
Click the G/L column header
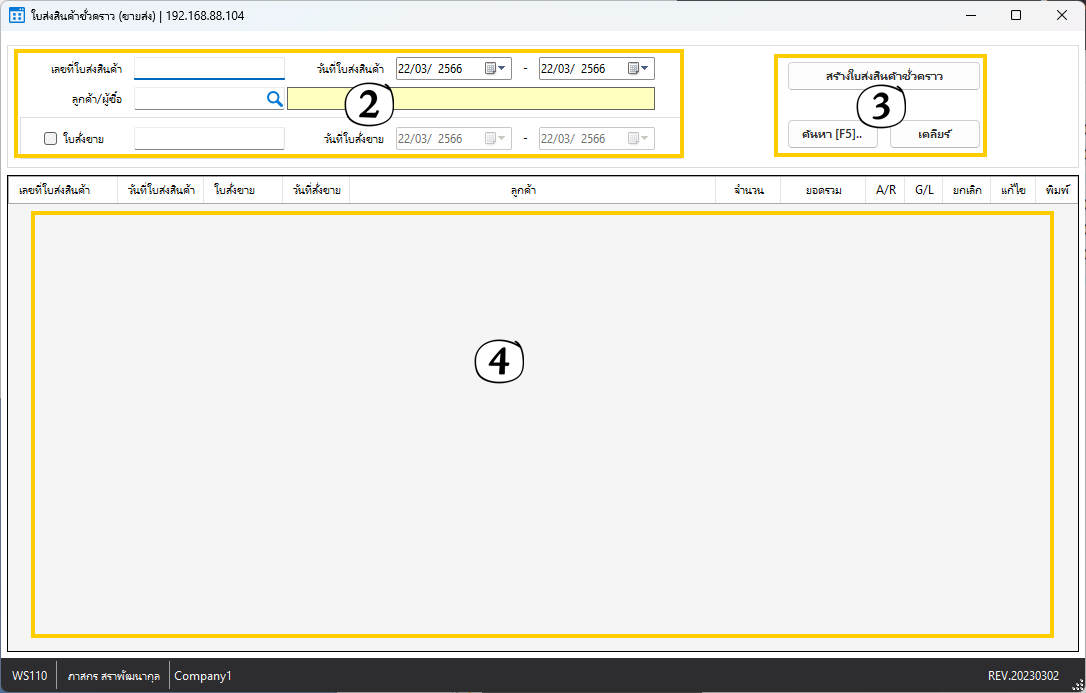coord(924,190)
